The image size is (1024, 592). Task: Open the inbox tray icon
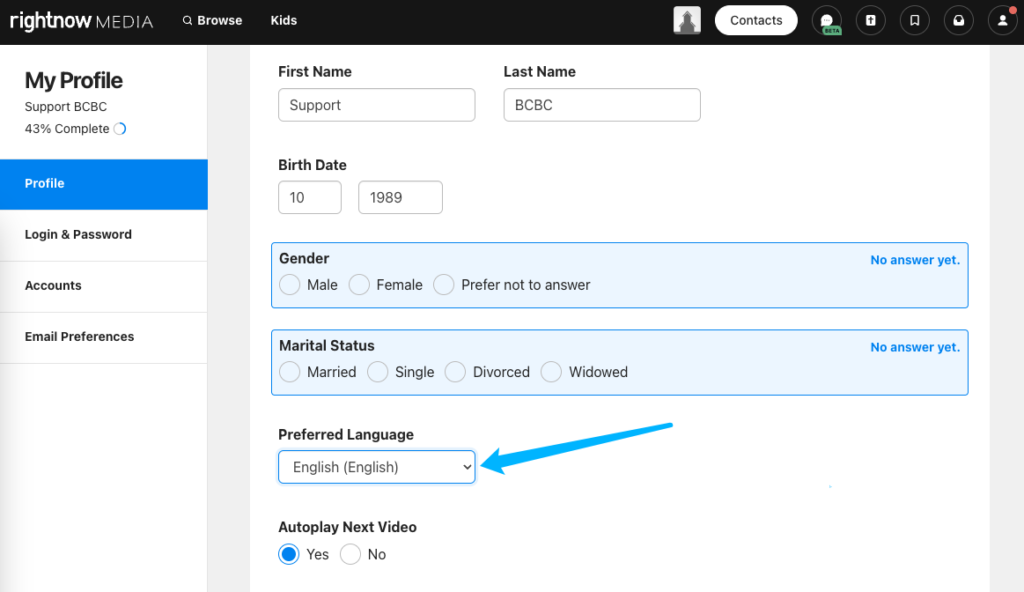959,20
